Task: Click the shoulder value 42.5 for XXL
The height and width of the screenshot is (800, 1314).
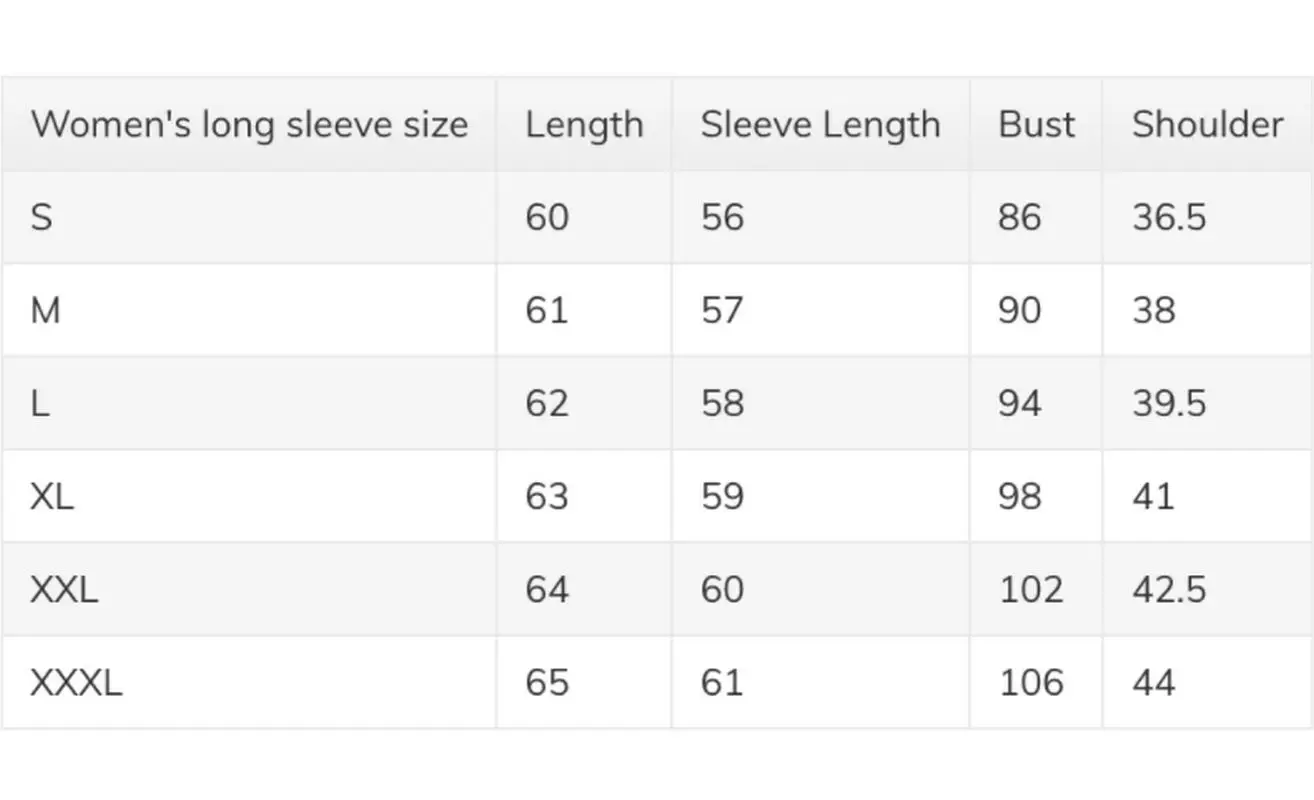Action: coord(1169,589)
